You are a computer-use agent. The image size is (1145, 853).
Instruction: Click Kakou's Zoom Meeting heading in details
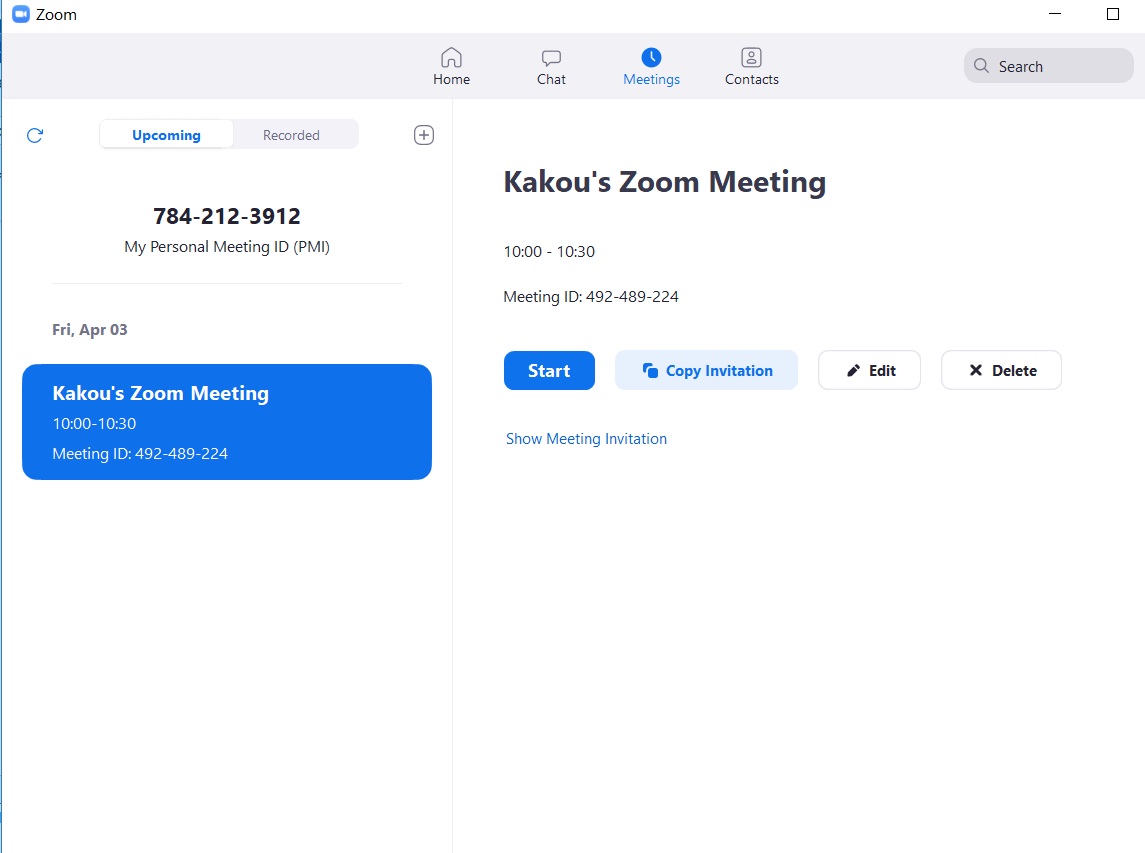(x=665, y=182)
